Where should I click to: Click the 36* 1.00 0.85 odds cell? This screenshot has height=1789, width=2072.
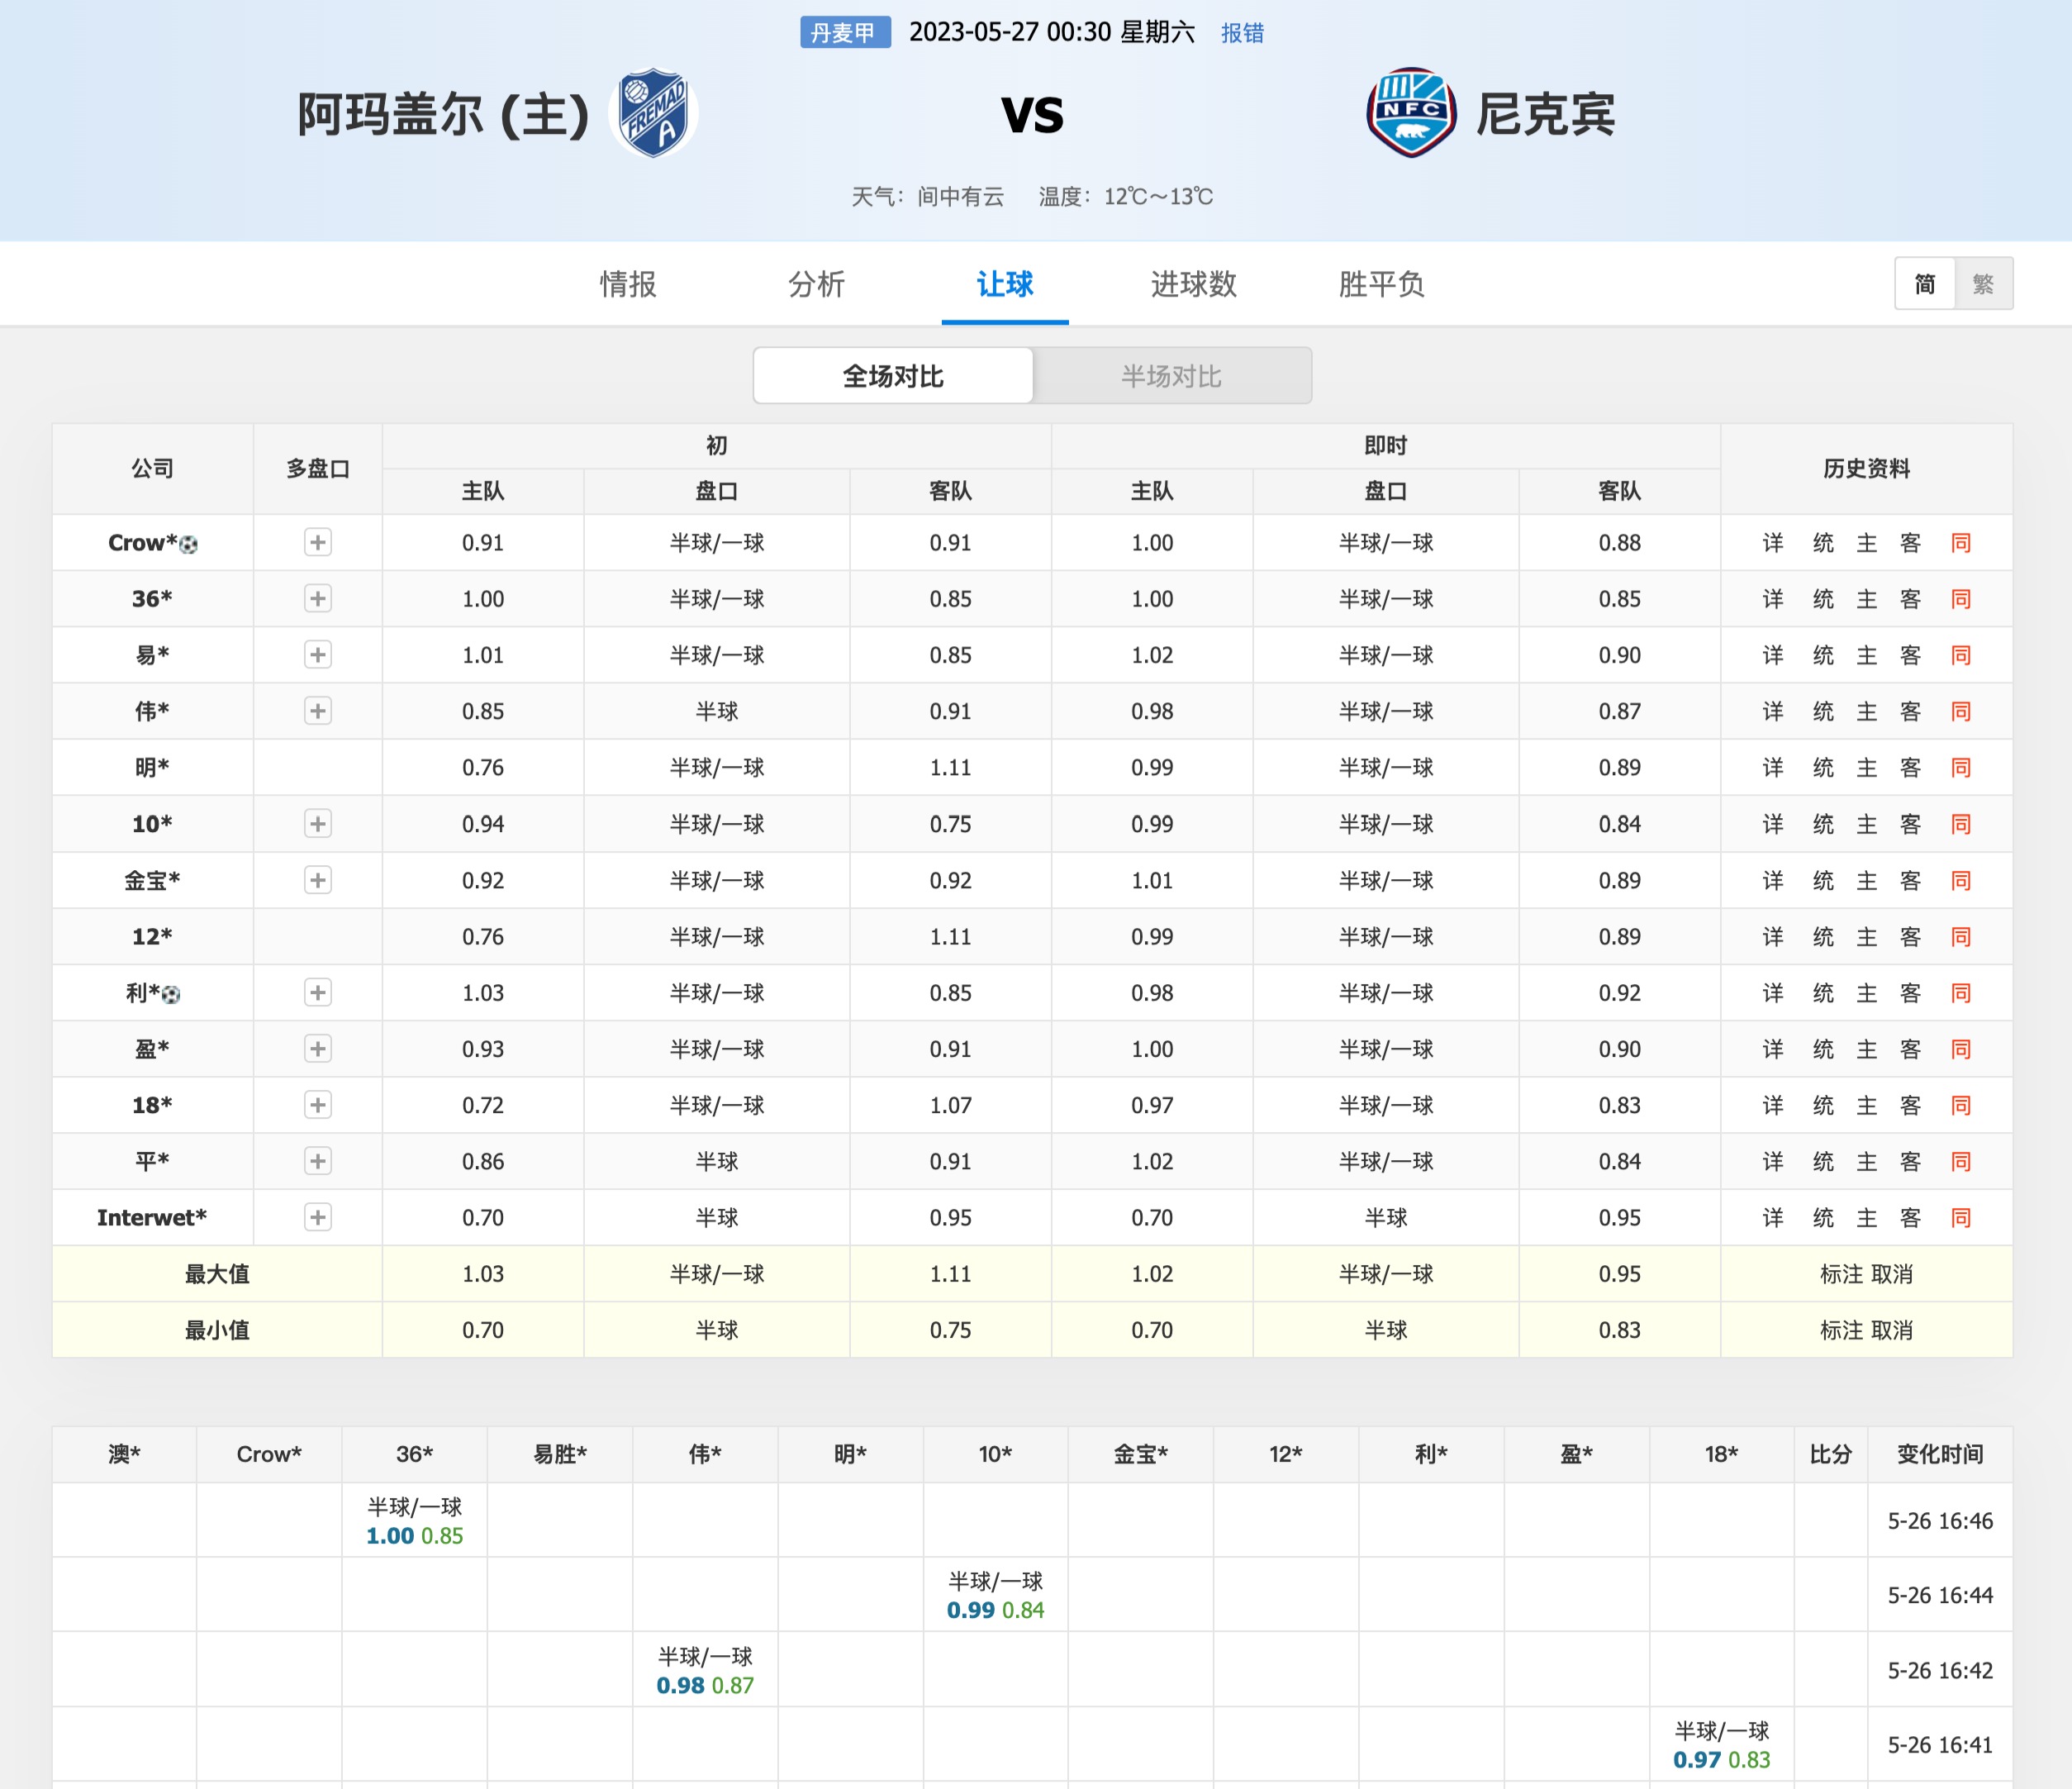tap(415, 1520)
